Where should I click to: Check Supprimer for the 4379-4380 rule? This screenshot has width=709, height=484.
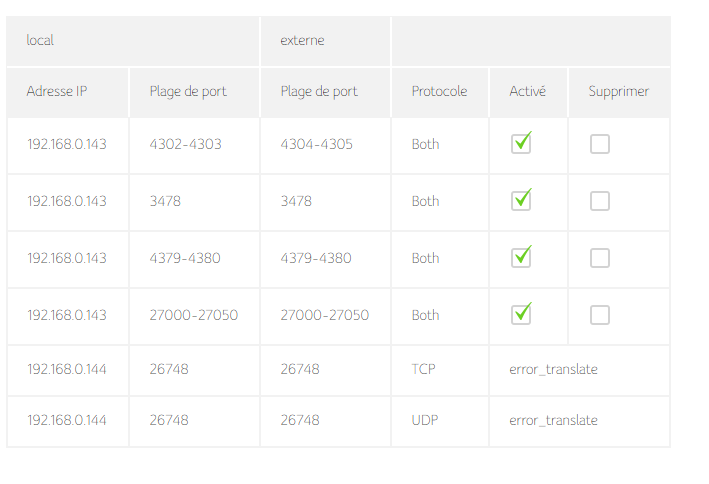(599, 258)
